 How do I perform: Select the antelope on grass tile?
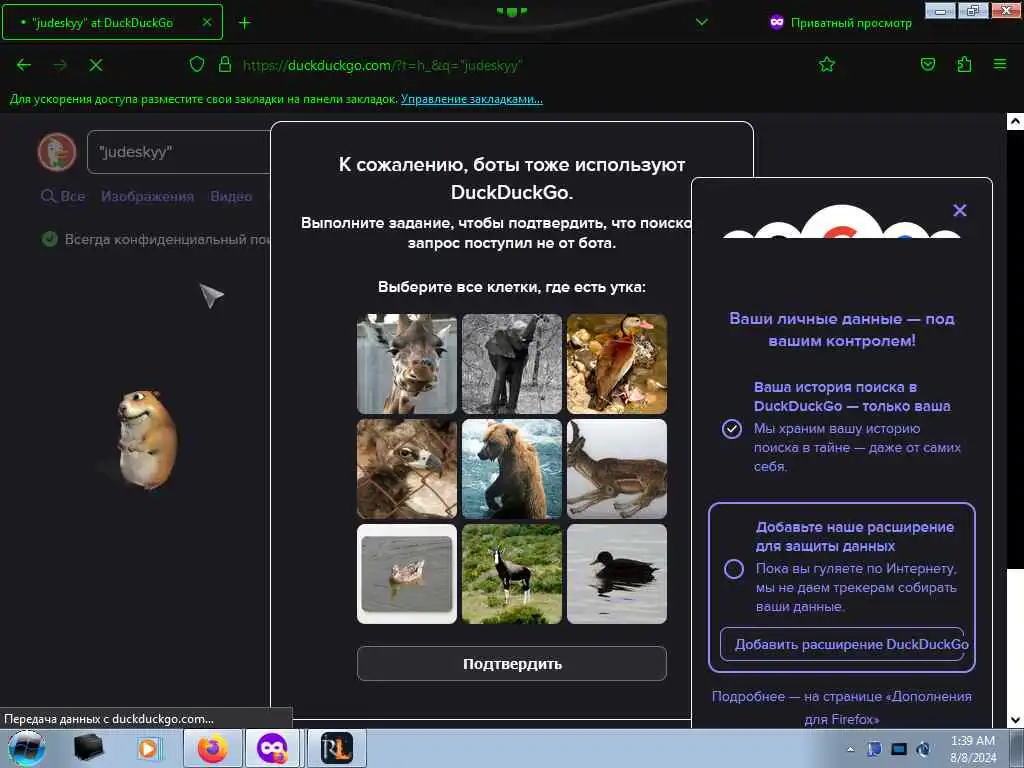[512, 574]
